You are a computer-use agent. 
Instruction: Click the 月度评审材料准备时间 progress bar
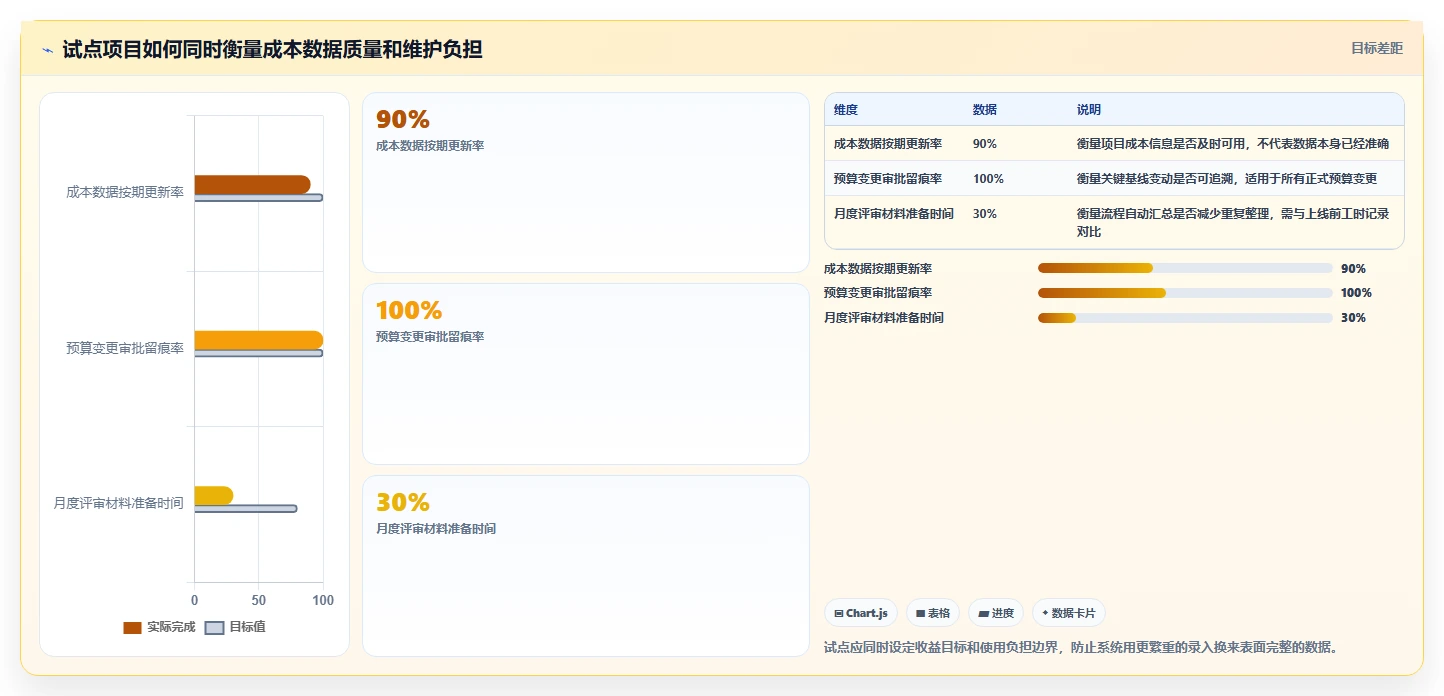[x=1185, y=318]
